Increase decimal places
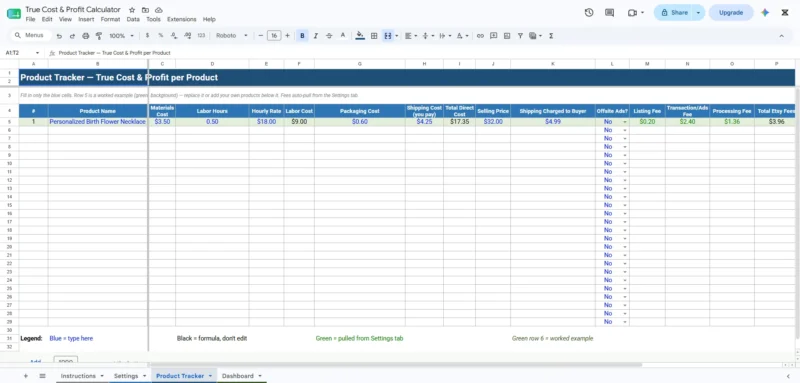This screenshot has height=383, width=800. point(187,36)
